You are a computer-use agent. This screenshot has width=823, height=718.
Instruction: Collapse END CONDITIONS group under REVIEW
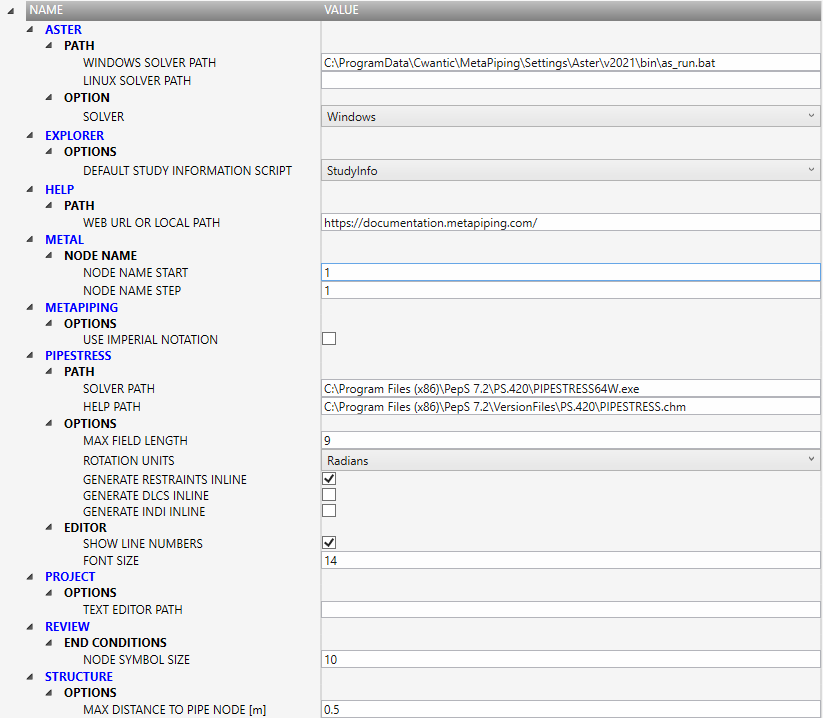point(49,642)
